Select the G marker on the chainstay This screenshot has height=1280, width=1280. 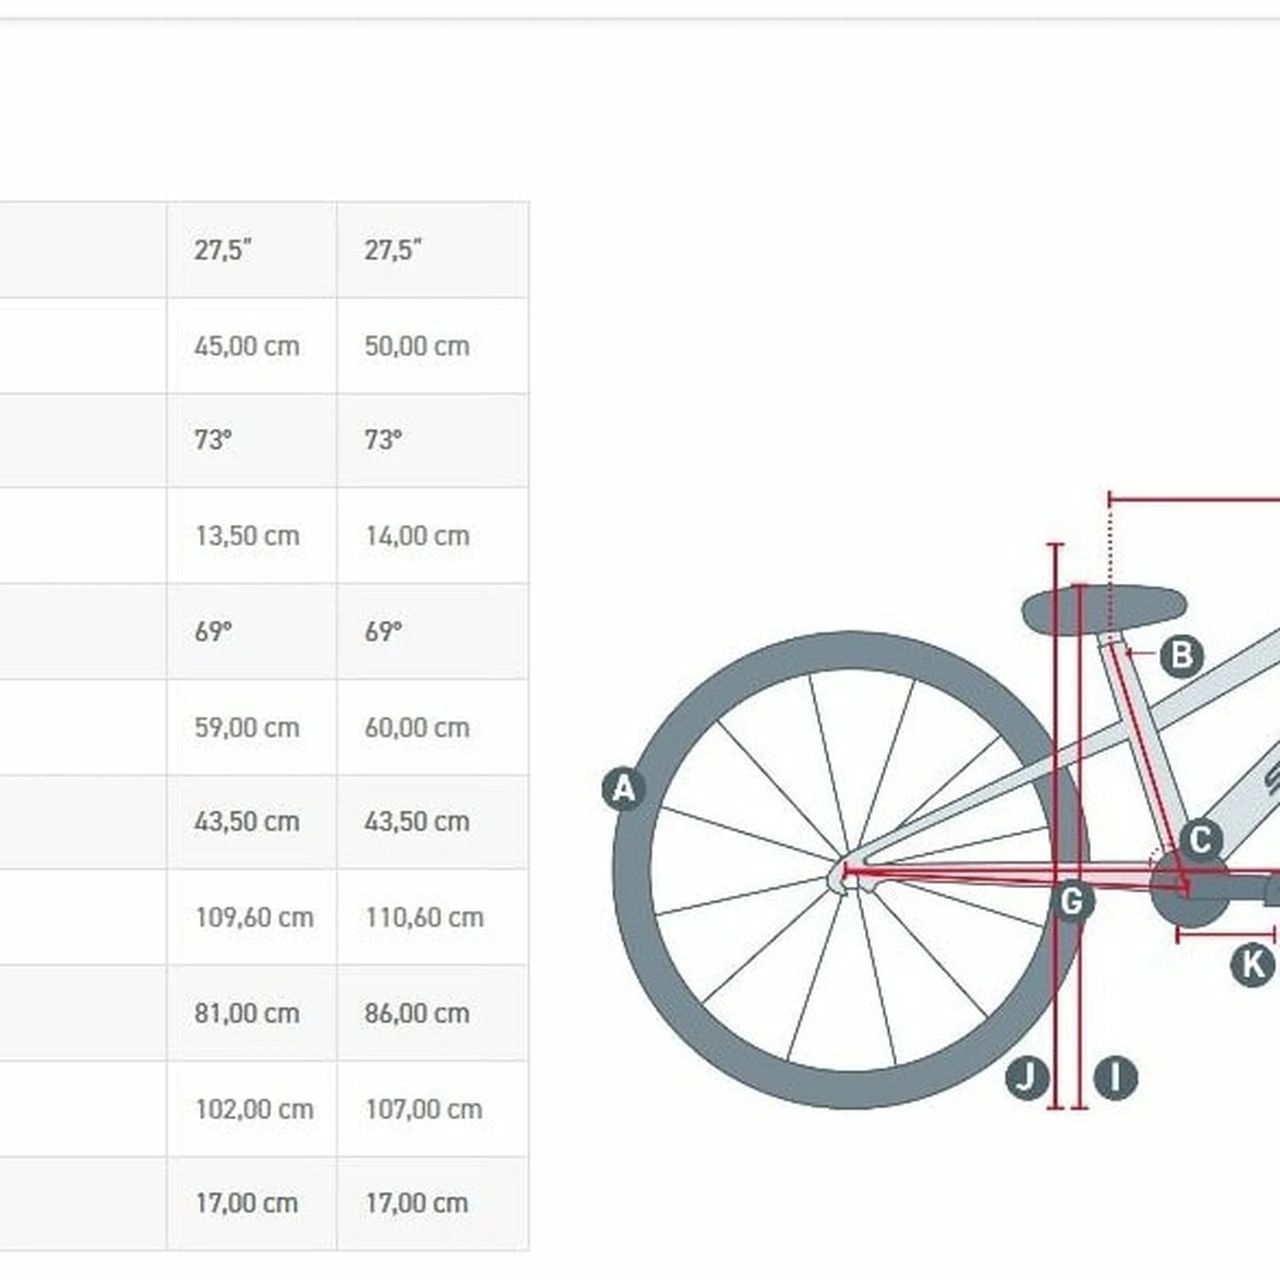point(1071,901)
